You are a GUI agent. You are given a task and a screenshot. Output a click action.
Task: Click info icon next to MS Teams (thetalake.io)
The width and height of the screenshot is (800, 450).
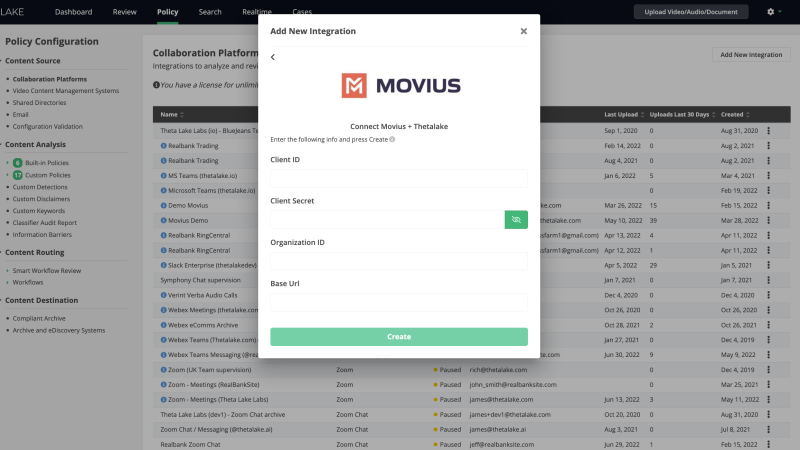163,176
